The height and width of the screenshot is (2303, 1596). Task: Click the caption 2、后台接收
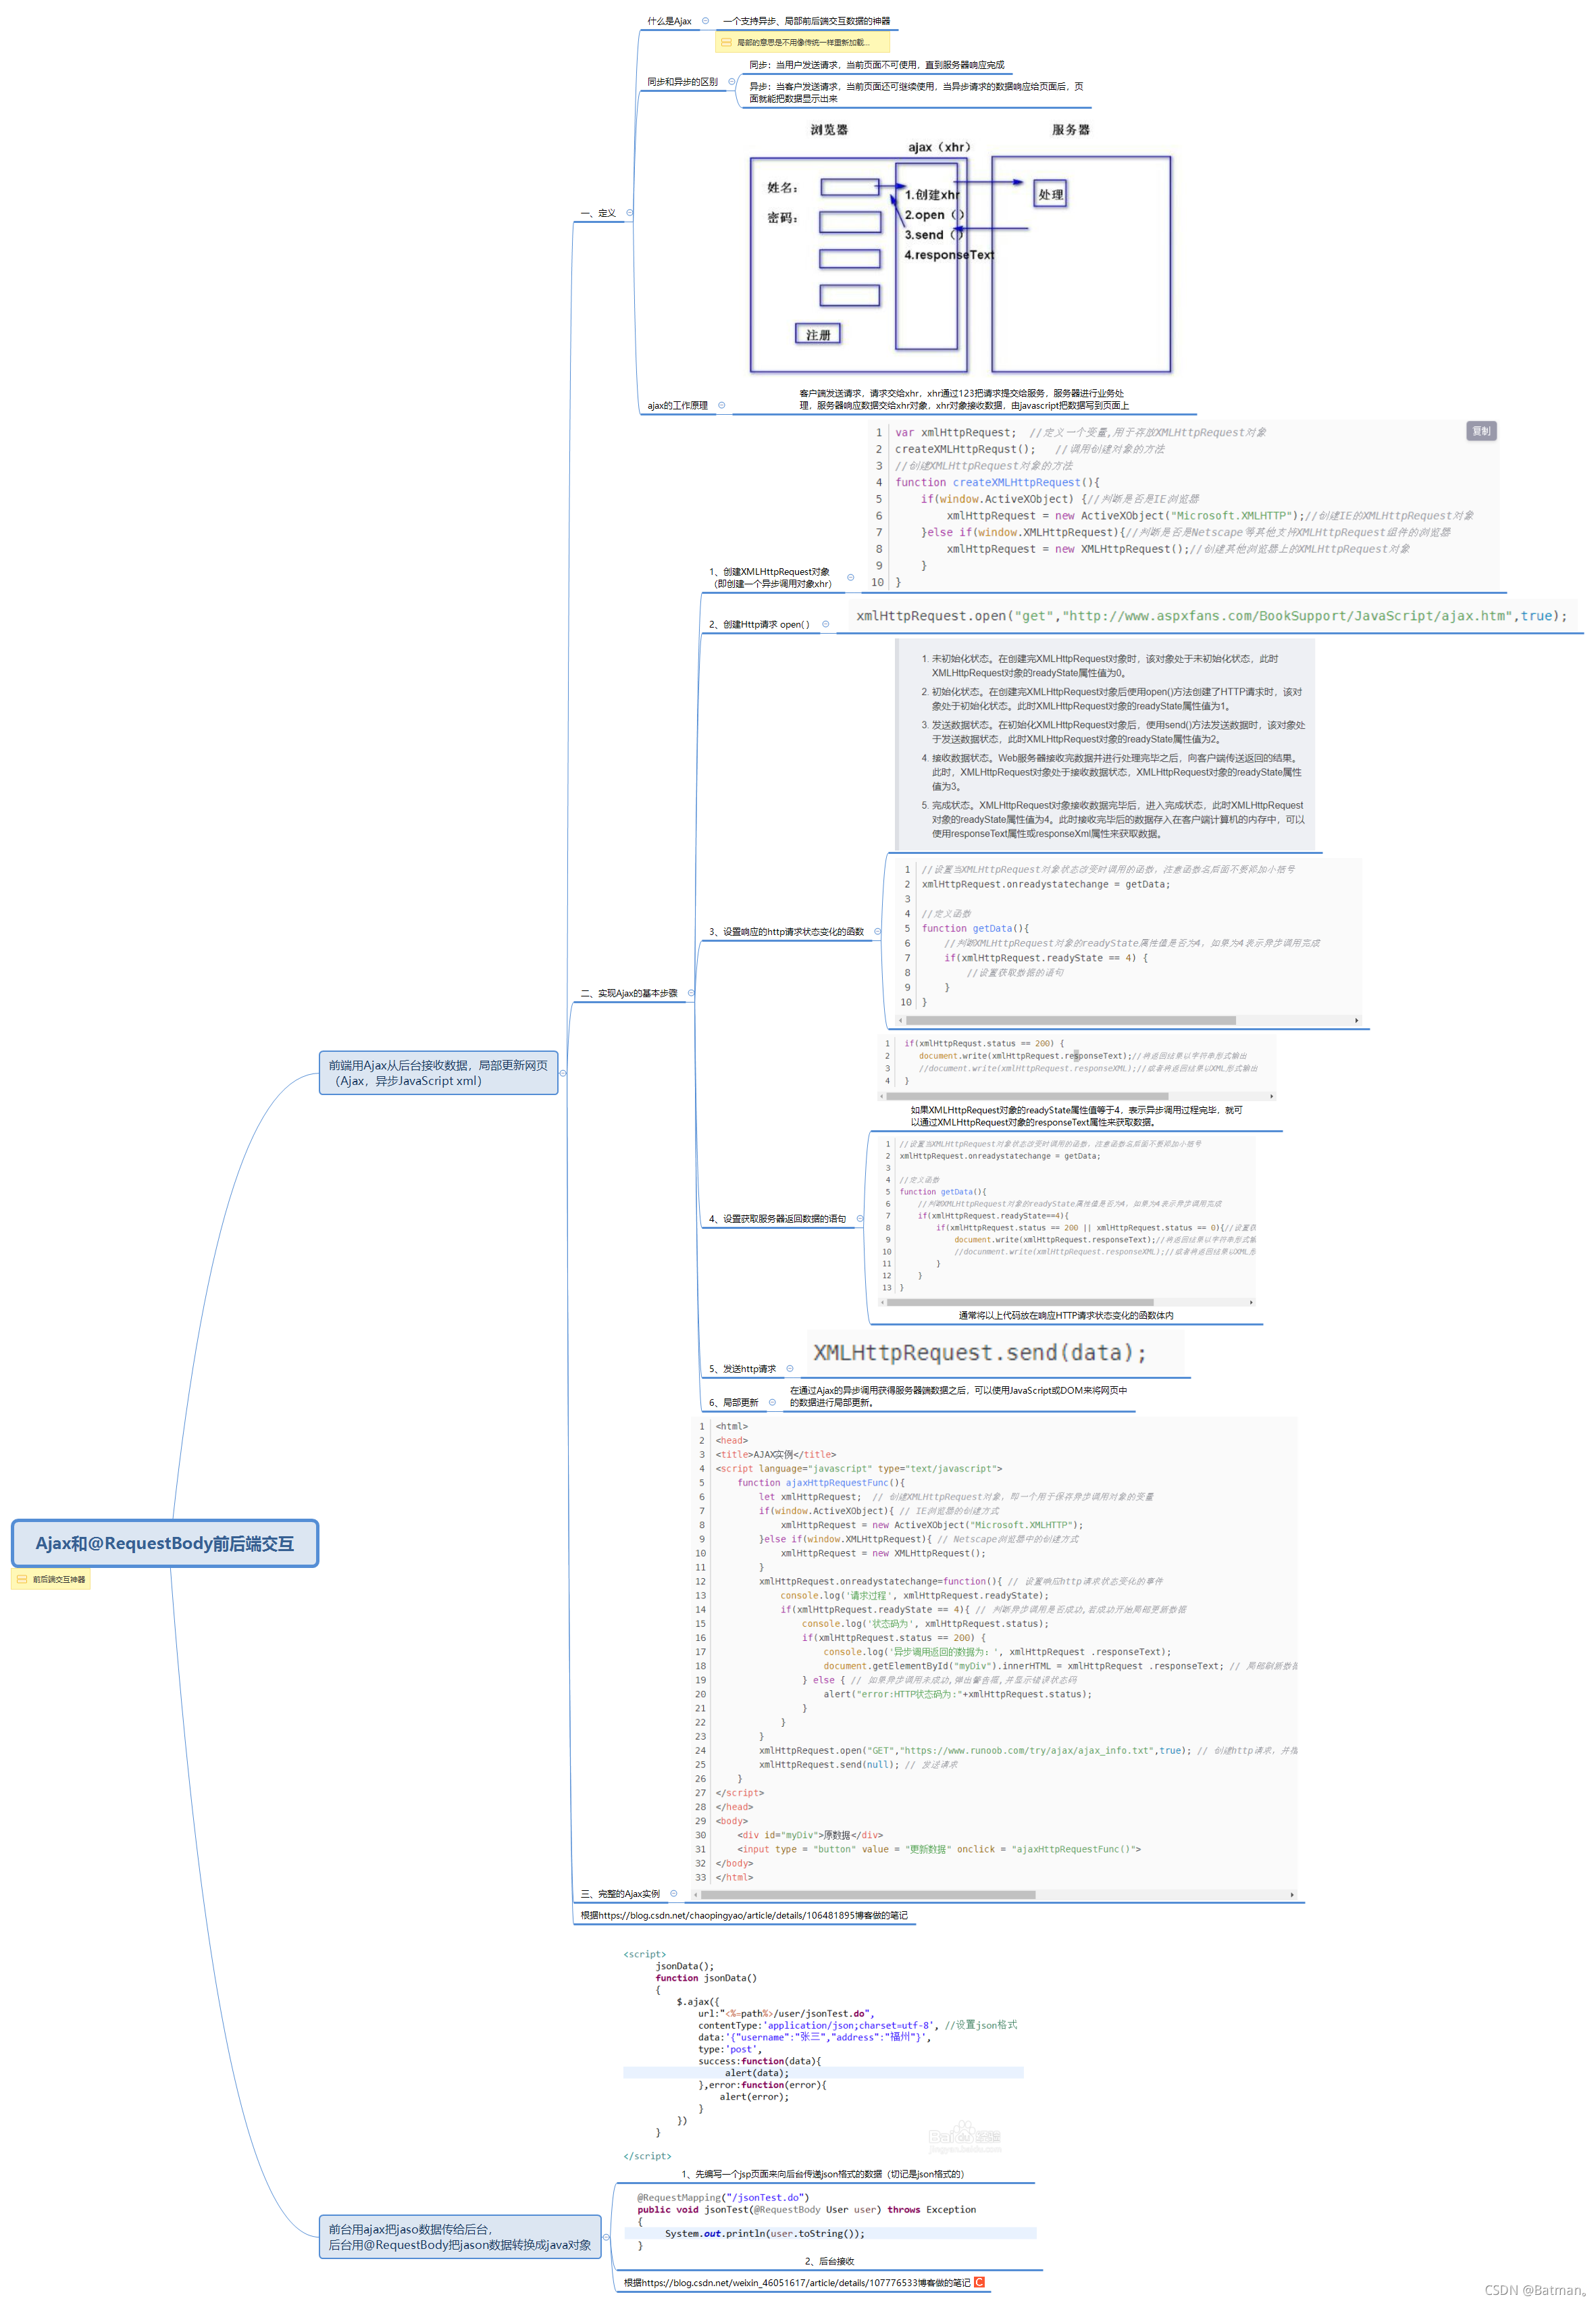[x=829, y=2260]
